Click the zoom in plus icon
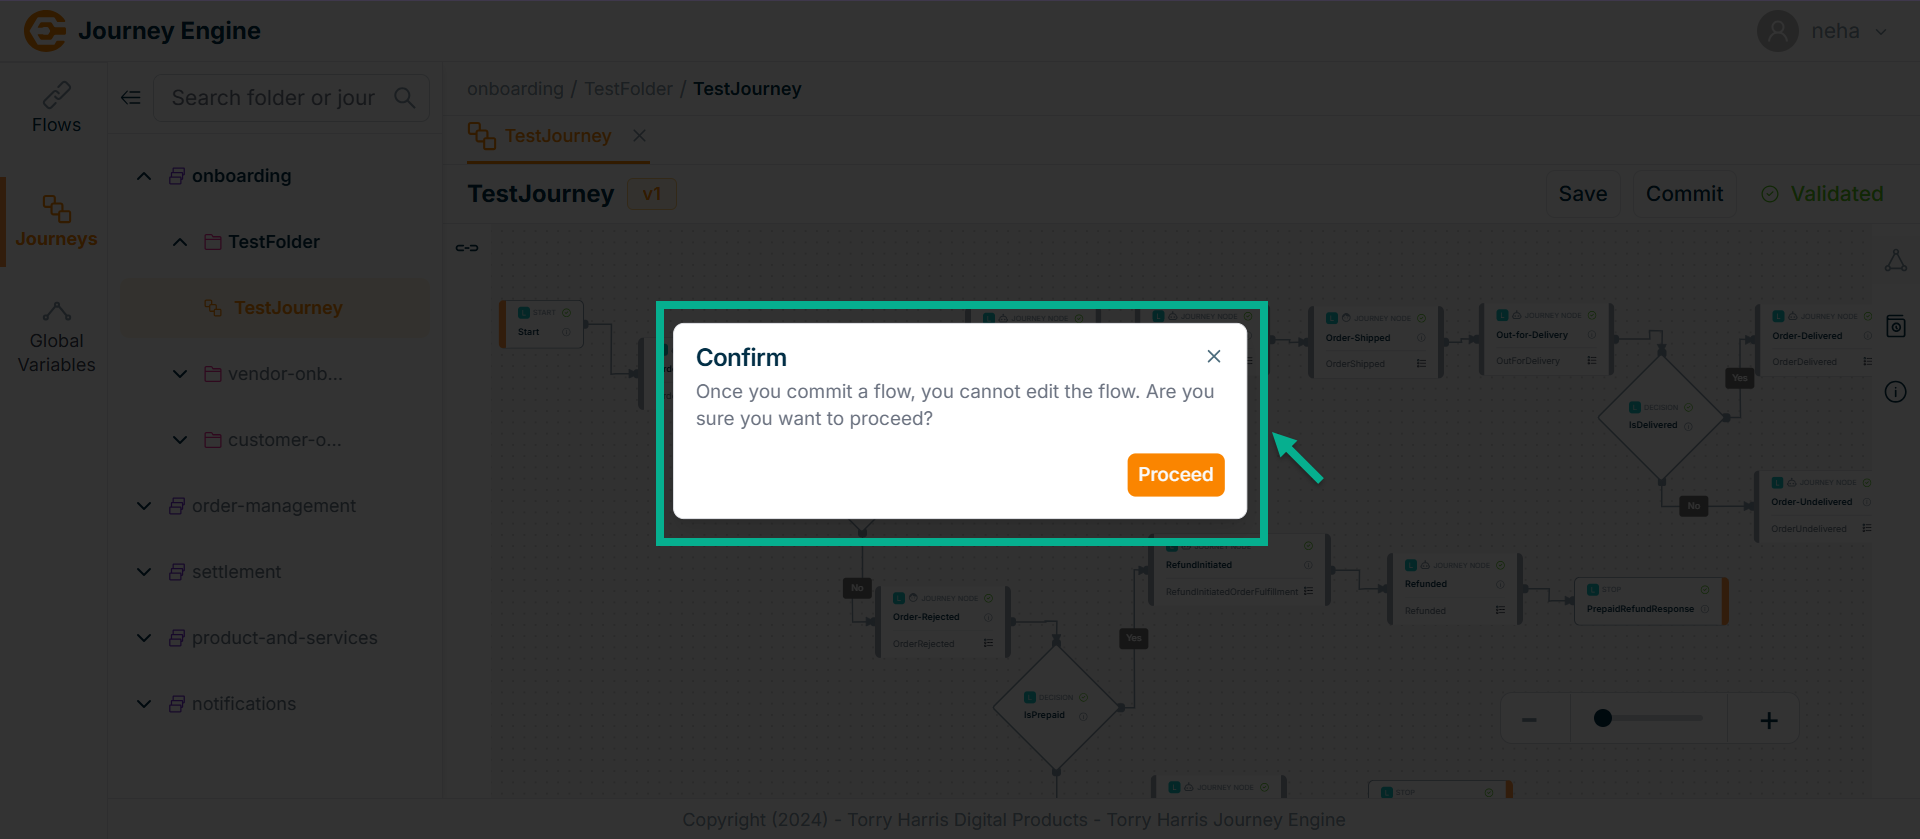Image resolution: width=1920 pixels, height=839 pixels. coord(1768,720)
